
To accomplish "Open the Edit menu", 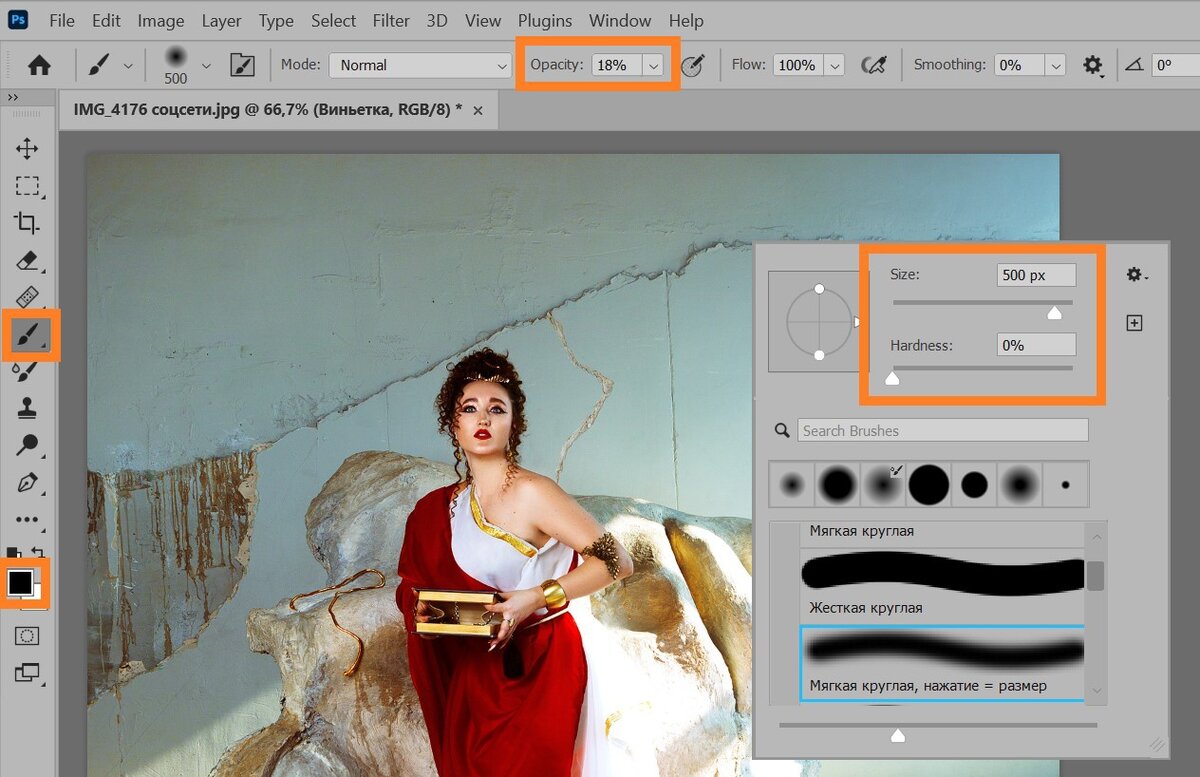I will click(106, 20).
